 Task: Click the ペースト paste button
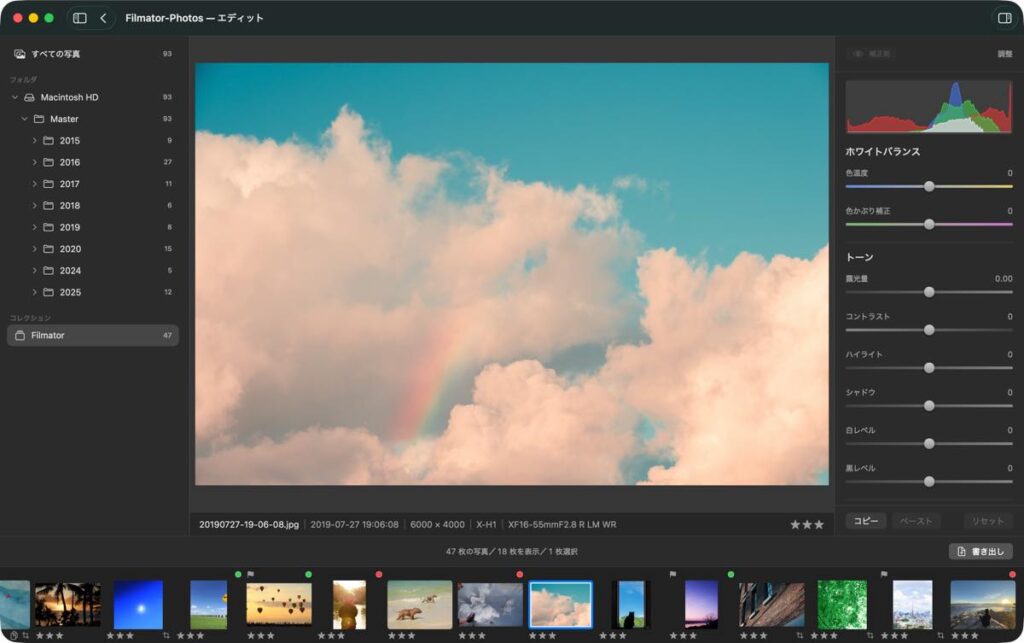(x=916, y=521)
